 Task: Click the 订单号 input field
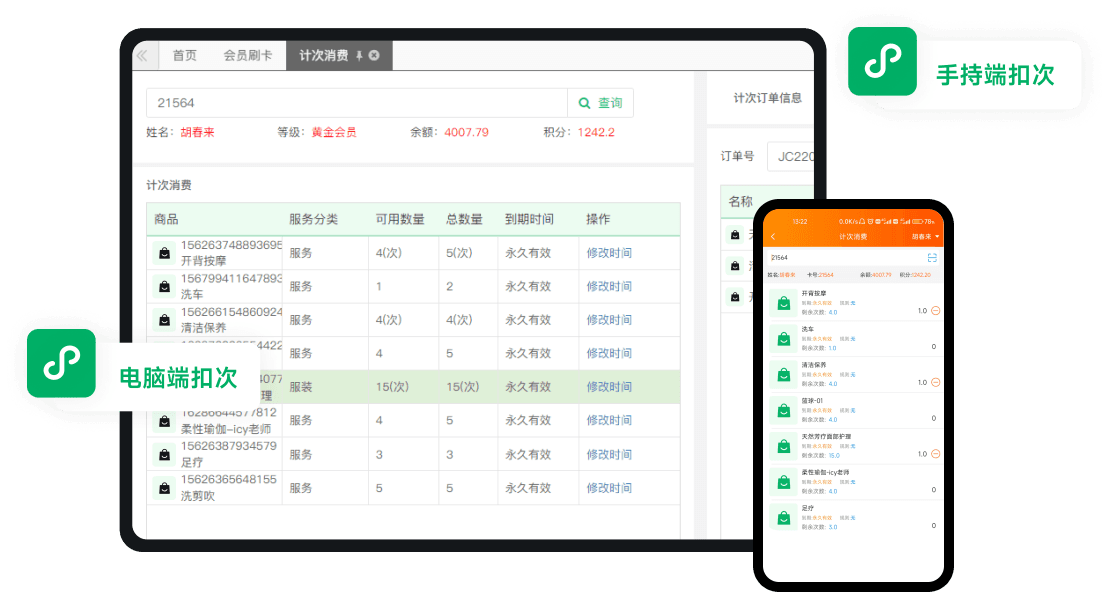point(790,156)
